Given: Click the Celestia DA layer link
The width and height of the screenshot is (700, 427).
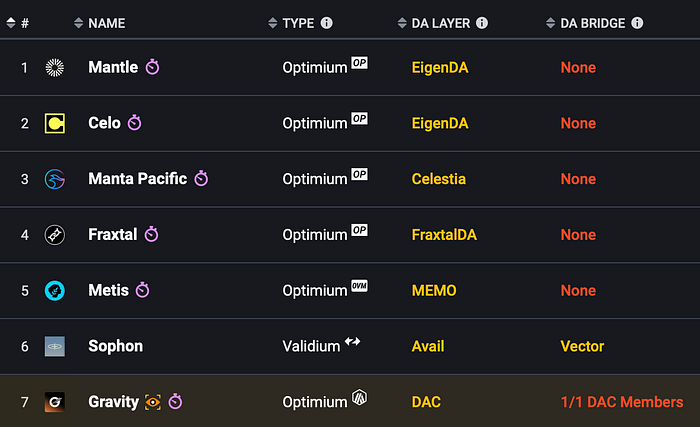Looking at the screenshot, I should (438, 179).
